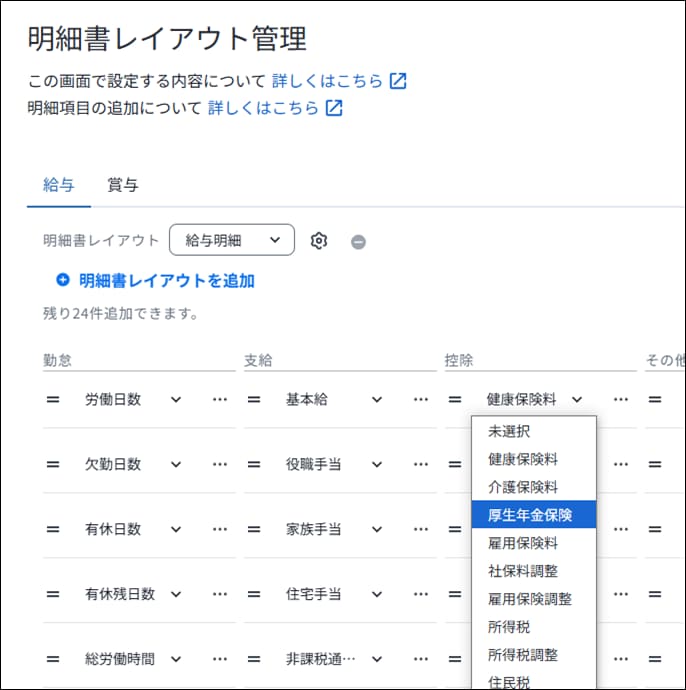The width and height of the screenshot is (686, 690).
Task: Click drag handle icon for 労働日数 row
Action: click(x=53, y=399)
